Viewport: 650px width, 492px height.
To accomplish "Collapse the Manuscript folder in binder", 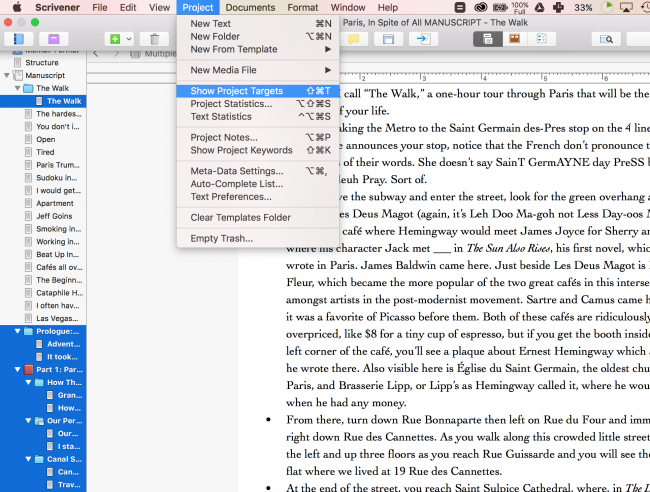I will click(8, 75).
